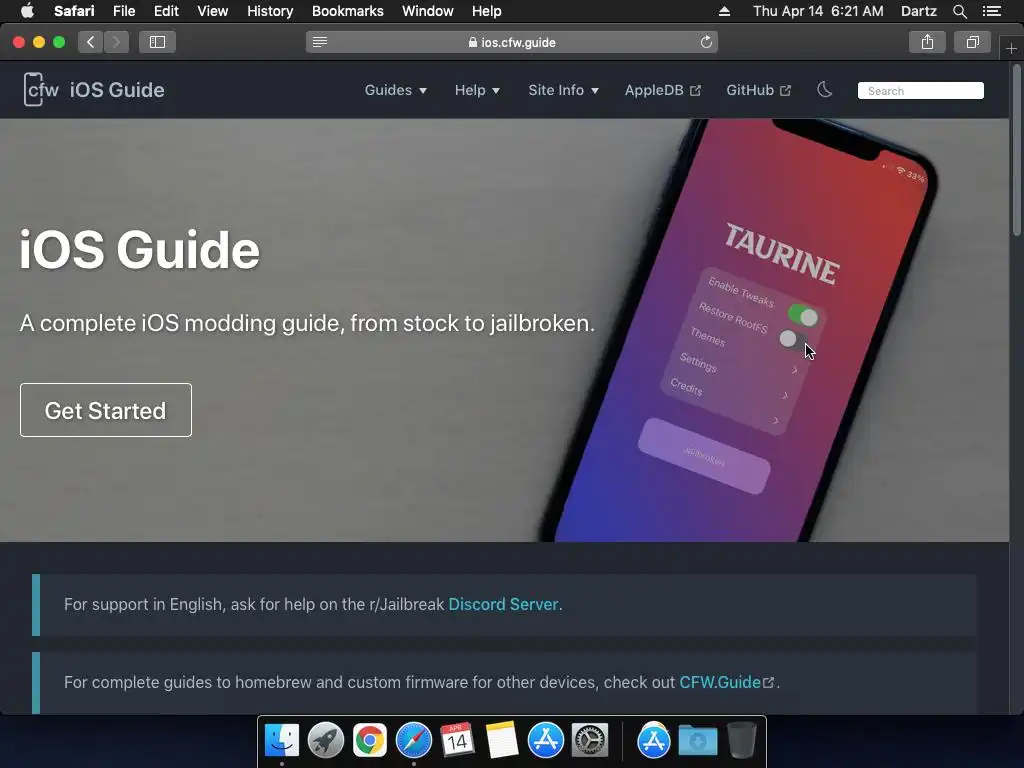
Task: Reload the ios.cfw.guide page
Action: point(706,42)
